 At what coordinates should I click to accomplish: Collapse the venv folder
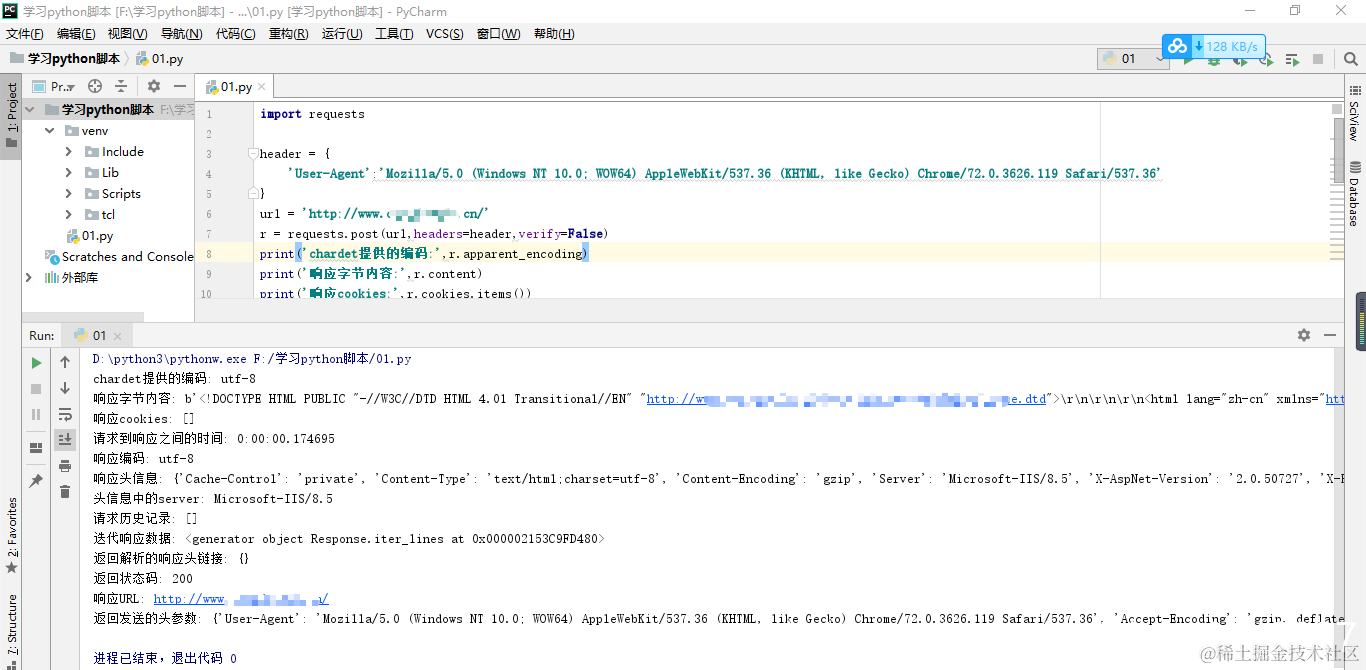(x=50, y=131)
